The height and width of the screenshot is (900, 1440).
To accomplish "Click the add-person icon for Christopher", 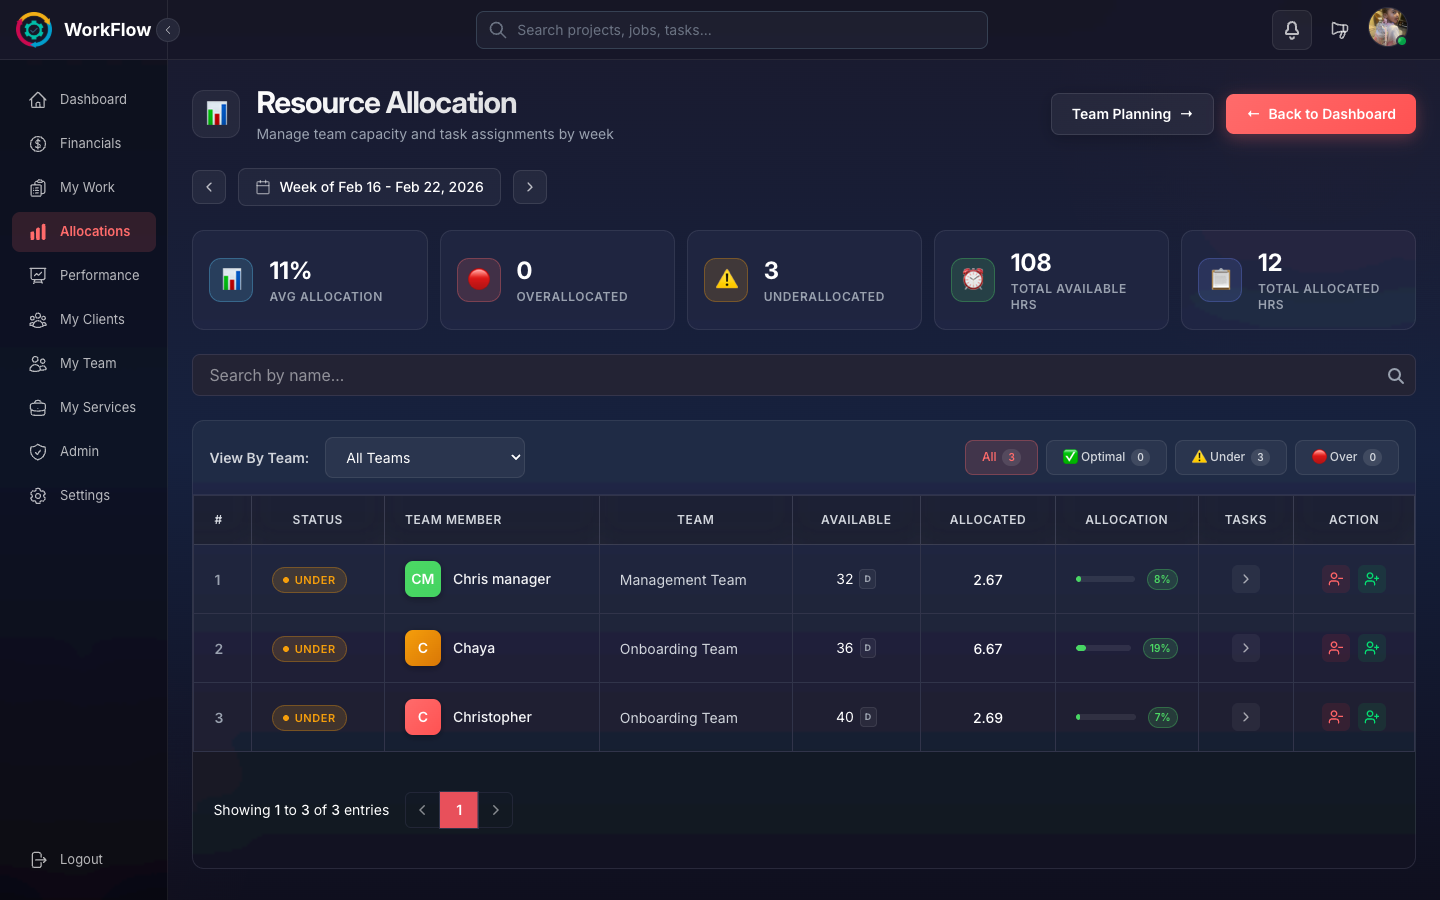I will [1372, 717].
